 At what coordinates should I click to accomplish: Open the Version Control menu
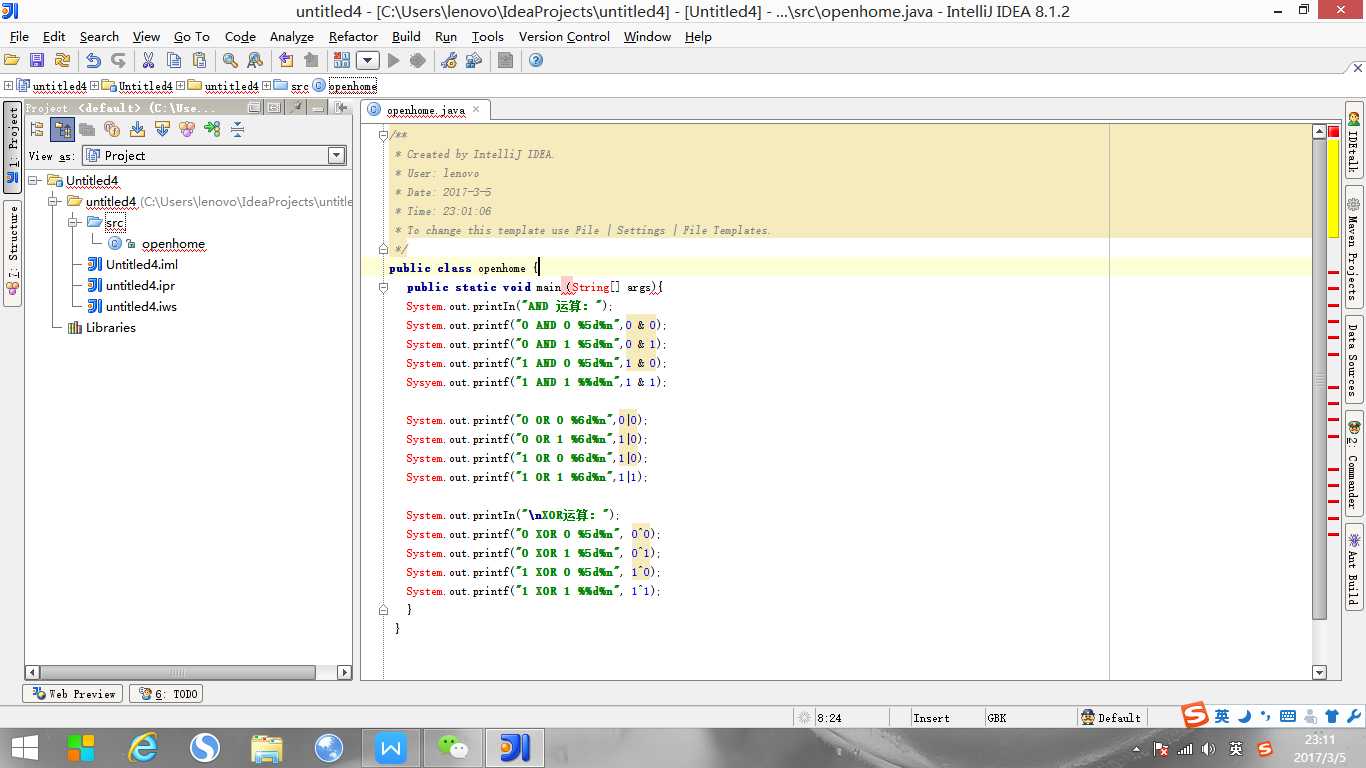coord(564,36)
